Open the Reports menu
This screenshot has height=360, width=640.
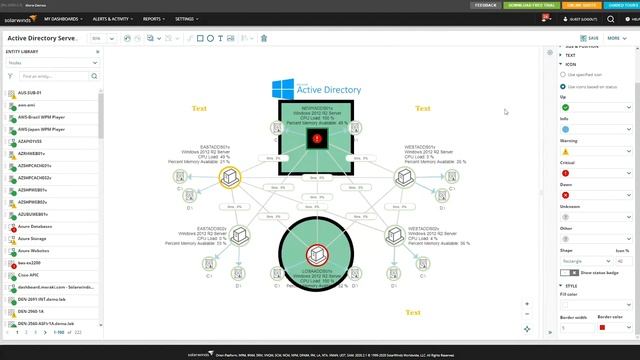point(154,19)
